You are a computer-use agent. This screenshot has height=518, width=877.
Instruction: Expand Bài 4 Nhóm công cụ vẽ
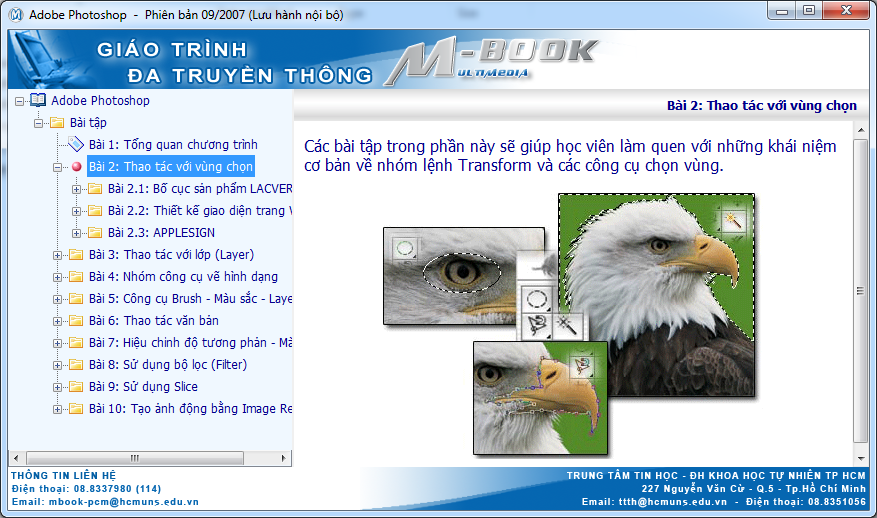pos(57,277)
